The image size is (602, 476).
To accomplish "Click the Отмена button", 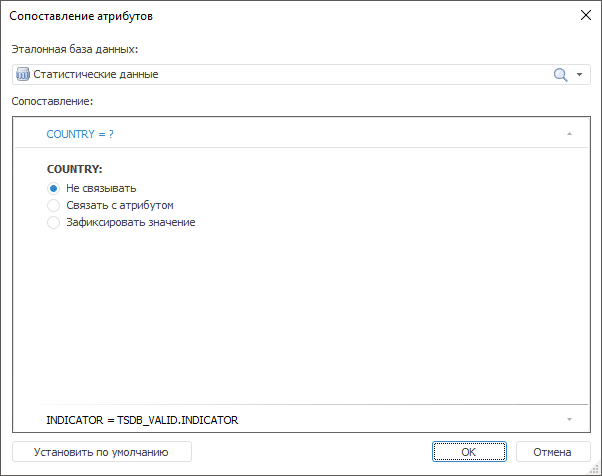I will [552, 452].
